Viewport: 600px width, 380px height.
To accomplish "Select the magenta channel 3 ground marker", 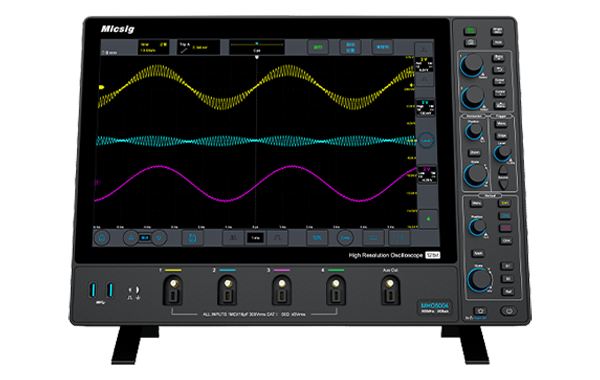I will pyautogui.click(x=97, y=183).
